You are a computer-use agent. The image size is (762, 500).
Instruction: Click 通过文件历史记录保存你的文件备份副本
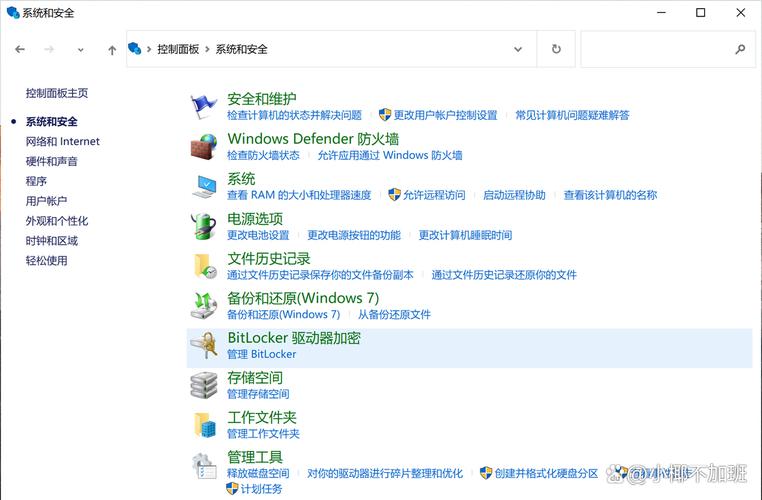(320, 275)
